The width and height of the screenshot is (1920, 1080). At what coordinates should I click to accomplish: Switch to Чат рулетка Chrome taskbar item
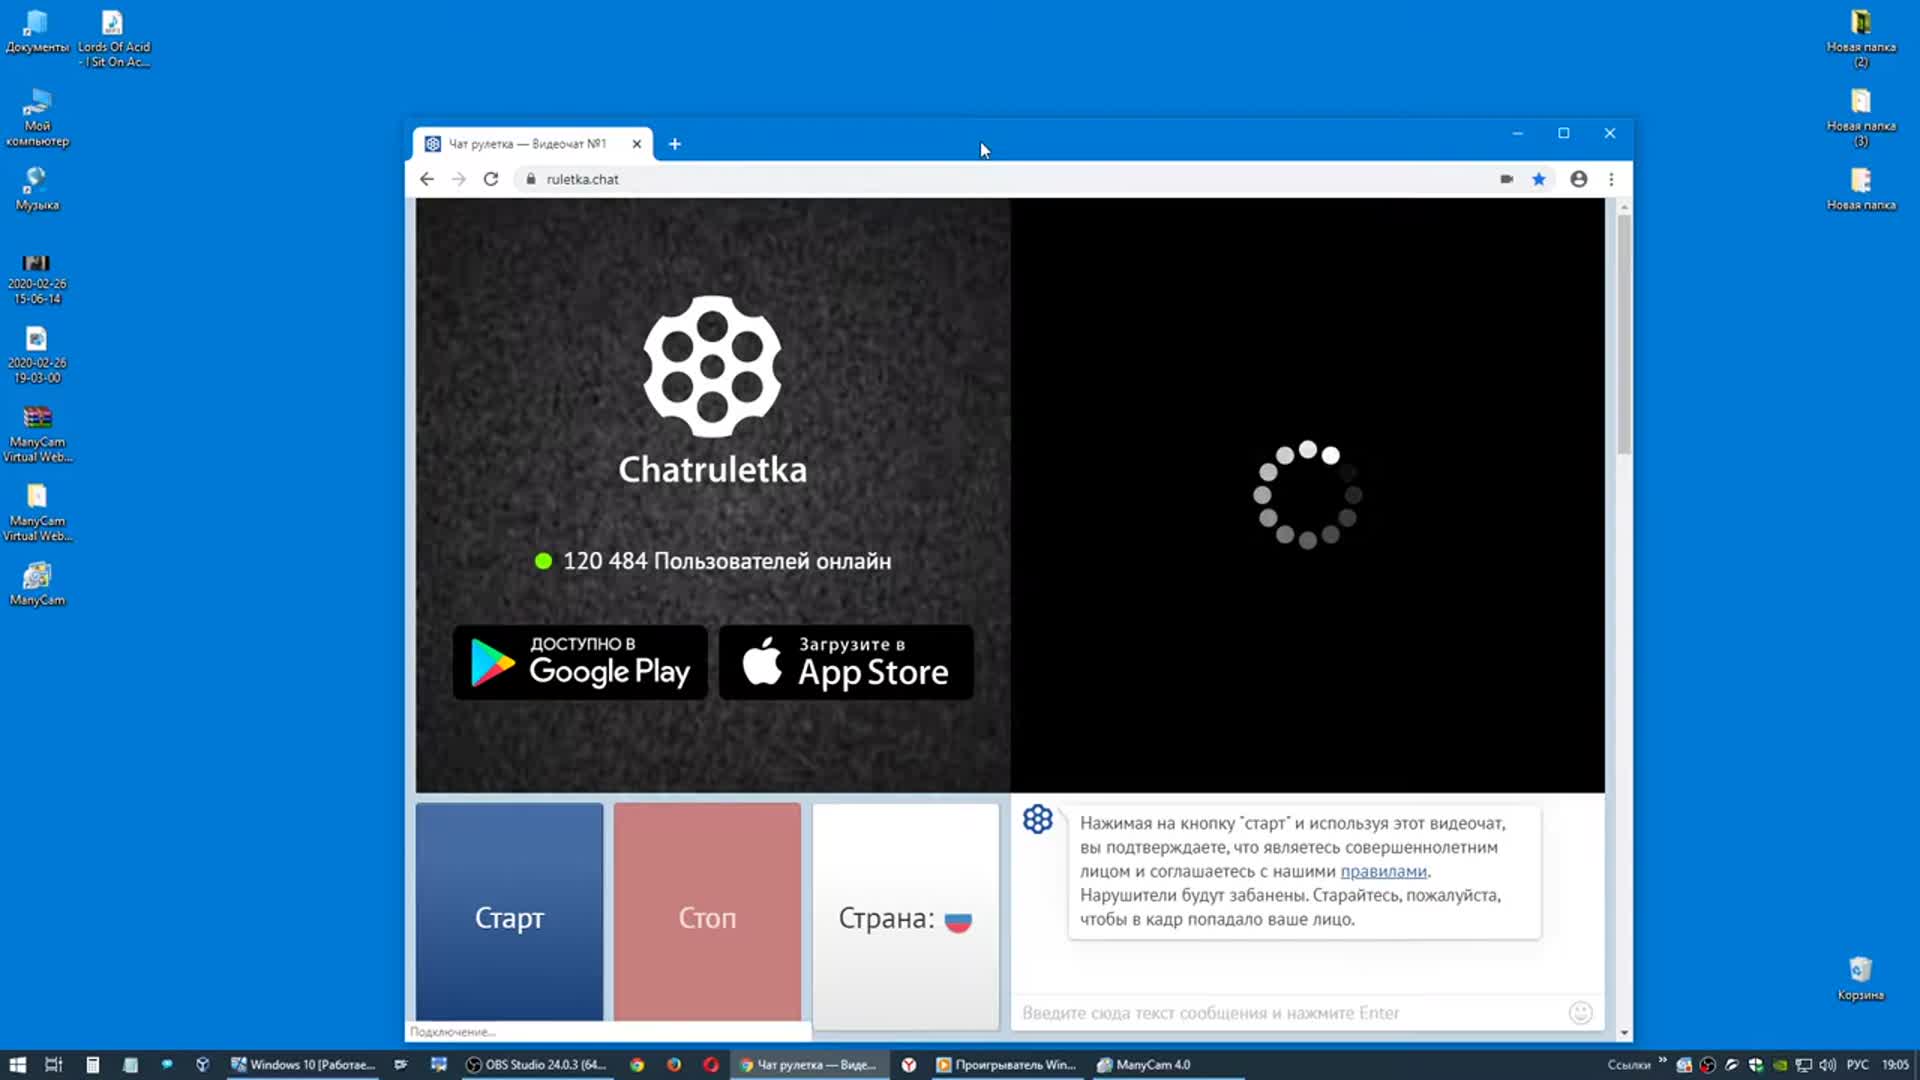808,1065
